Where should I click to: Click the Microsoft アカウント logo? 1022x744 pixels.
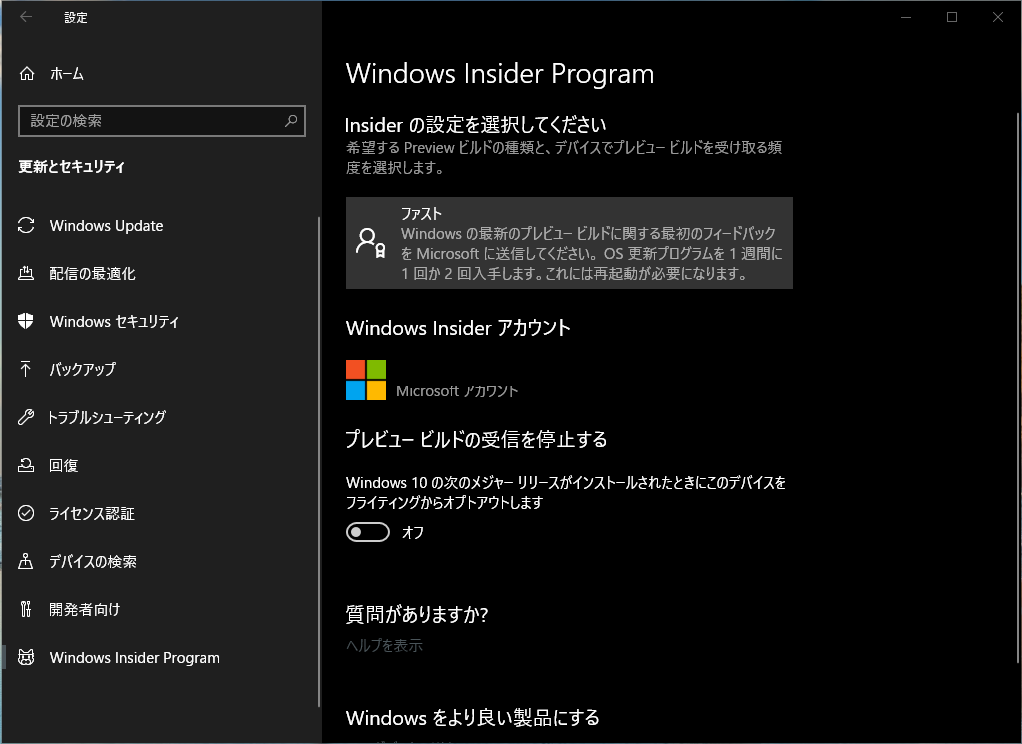(x=366, y=380)
